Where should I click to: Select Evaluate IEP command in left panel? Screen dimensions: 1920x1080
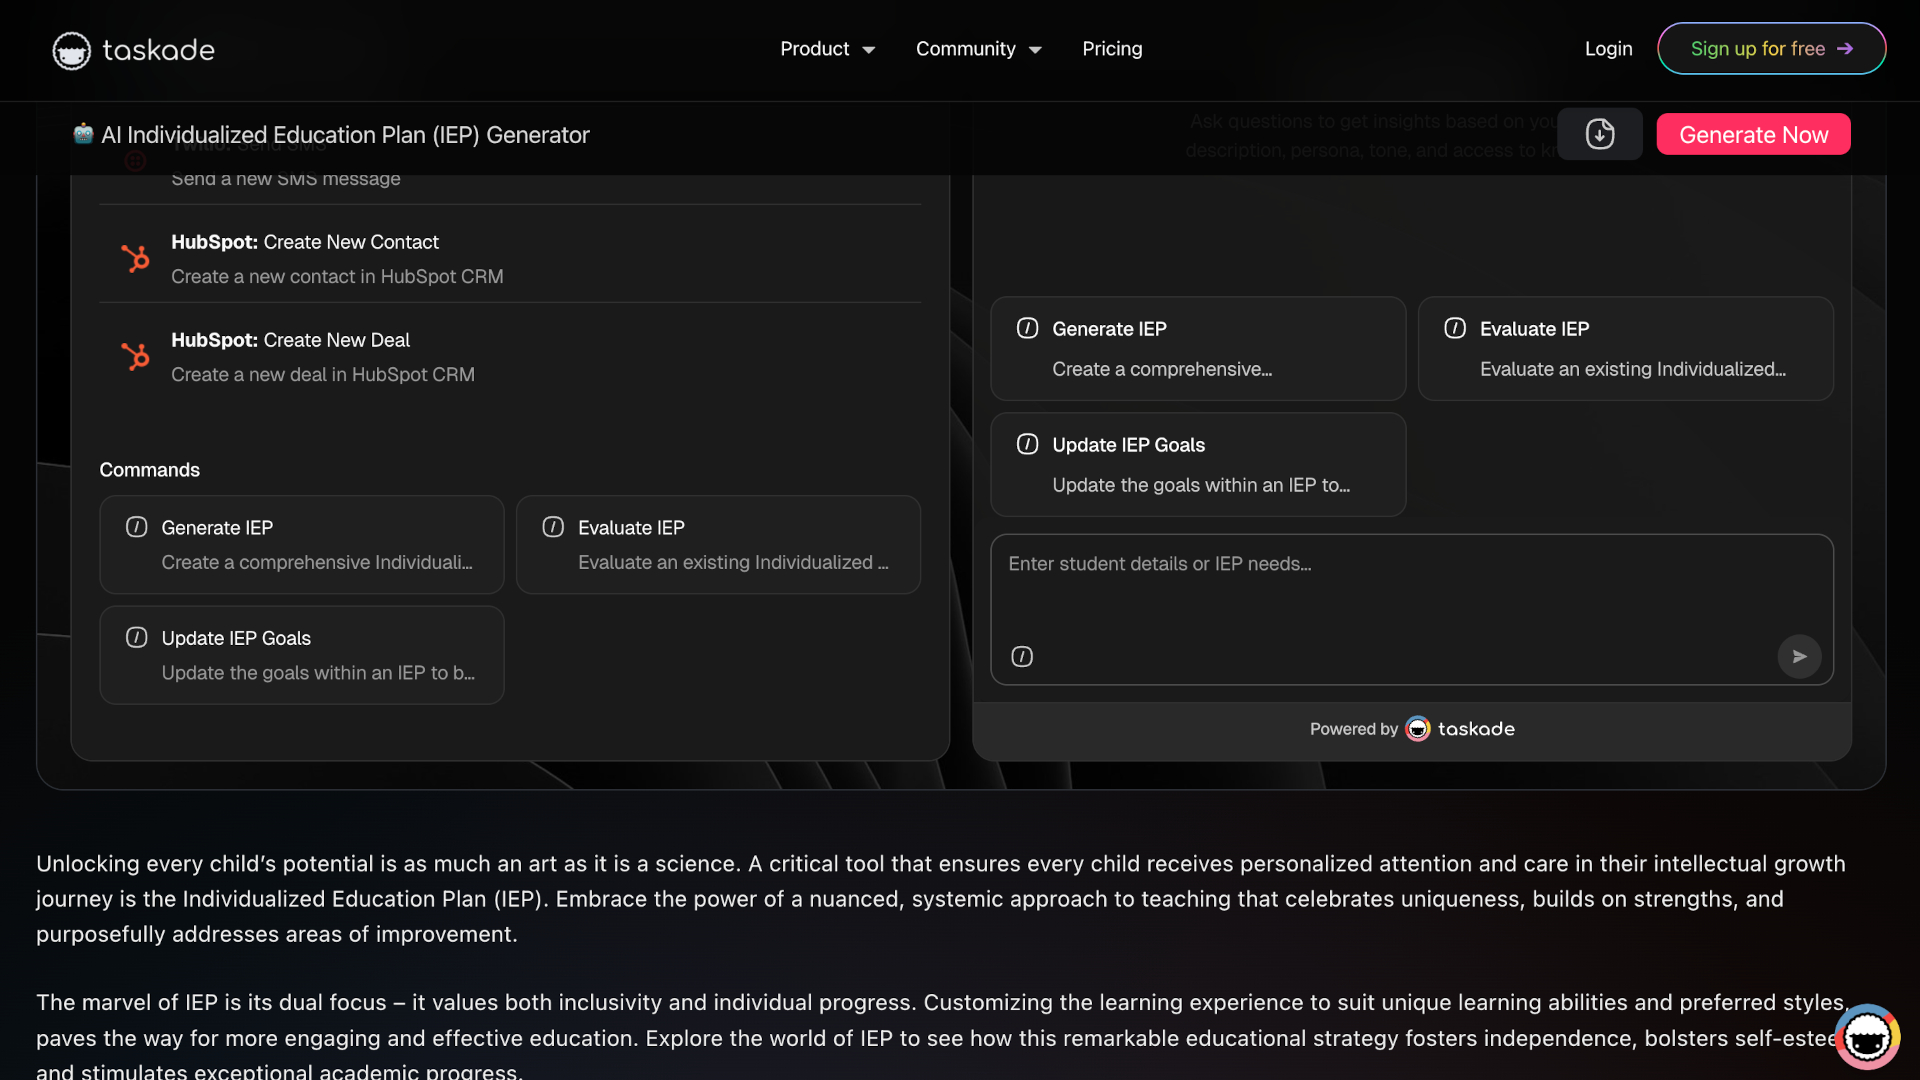tap(717, 545)
